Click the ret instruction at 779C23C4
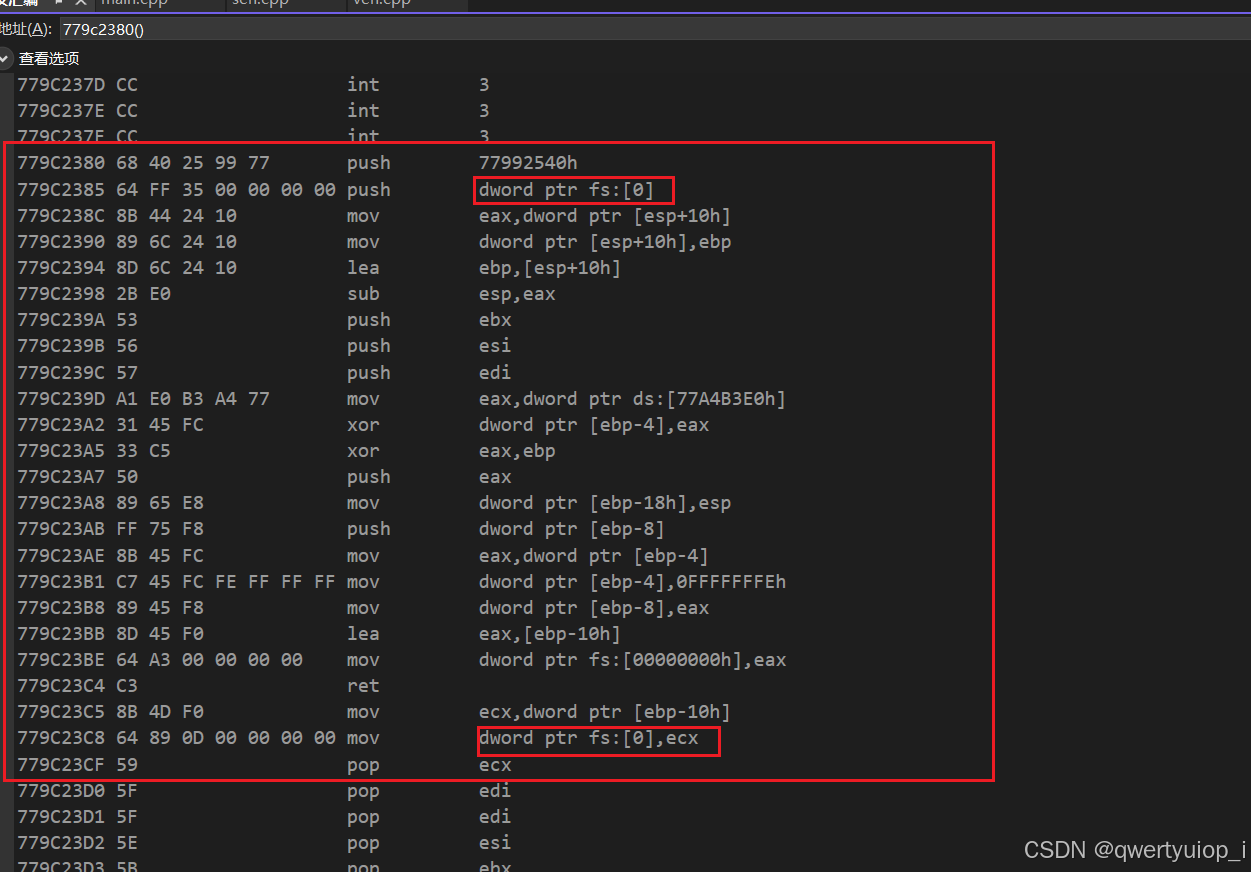 click(x=363, y=686)
